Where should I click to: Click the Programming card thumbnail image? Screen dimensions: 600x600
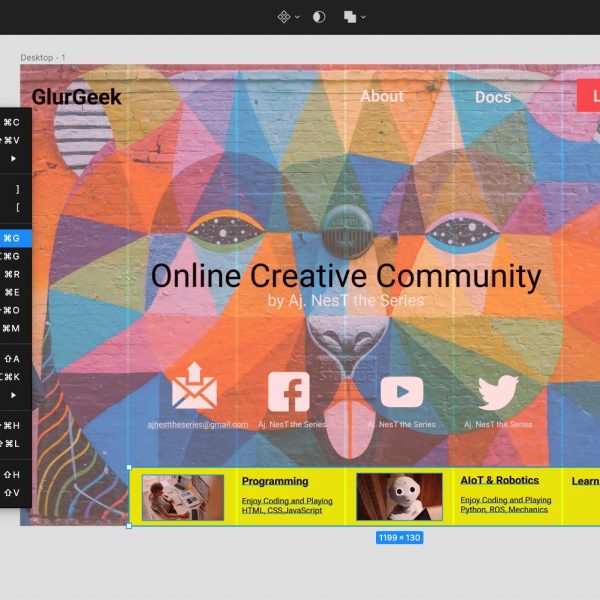coord(182,496)
